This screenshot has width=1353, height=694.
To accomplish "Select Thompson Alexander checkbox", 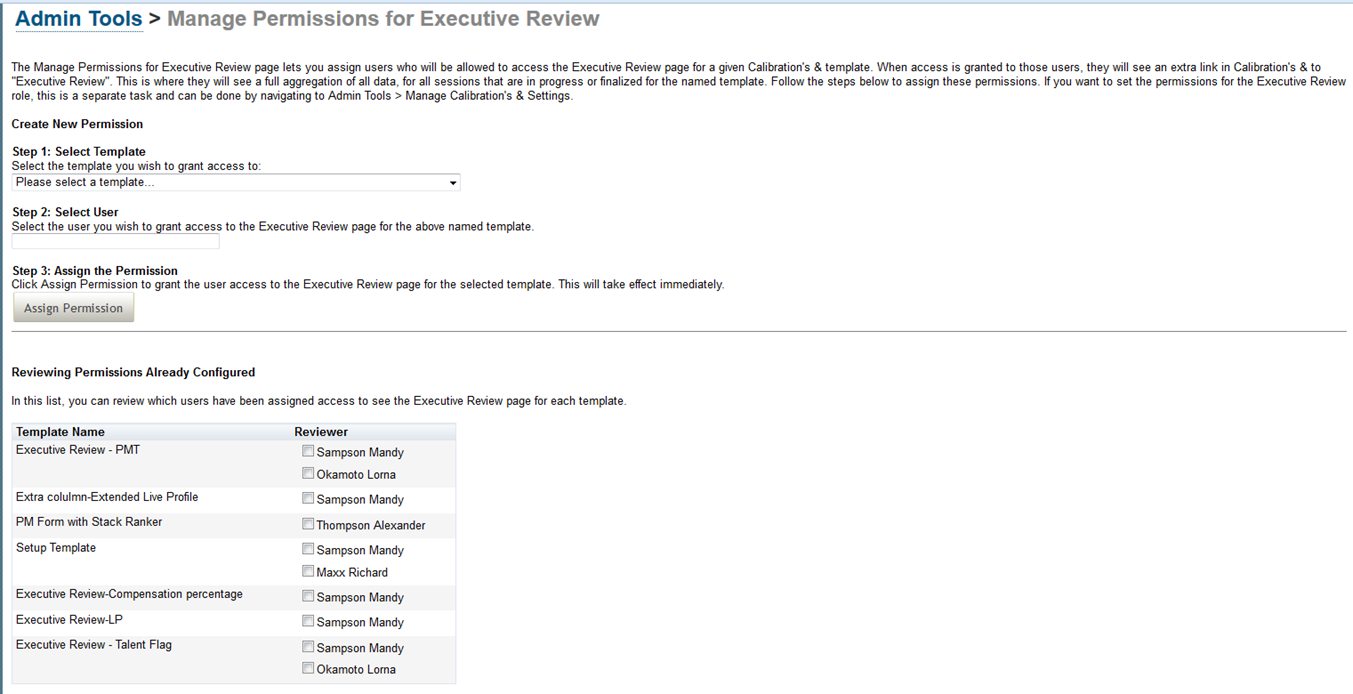I will pyautogui.click(x=308, y=524).
